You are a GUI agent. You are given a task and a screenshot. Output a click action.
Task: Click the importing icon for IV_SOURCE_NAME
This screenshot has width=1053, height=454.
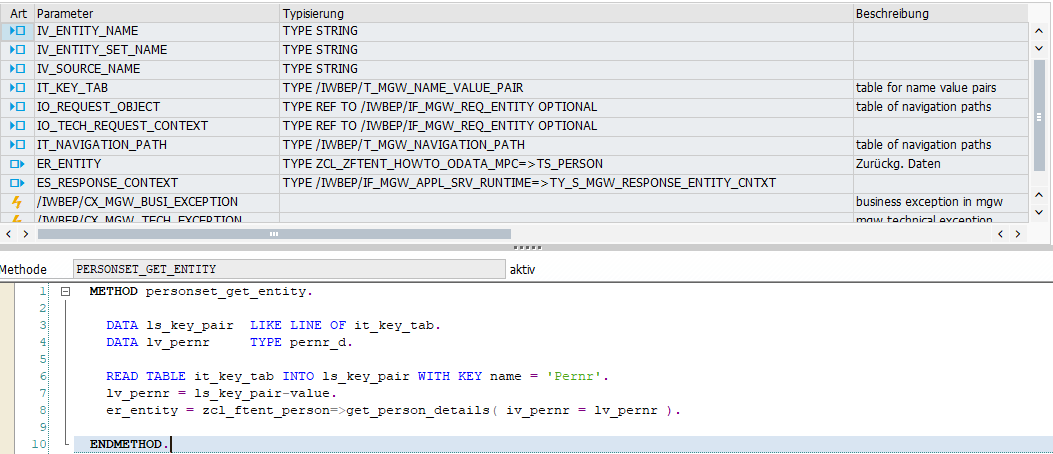17,69
